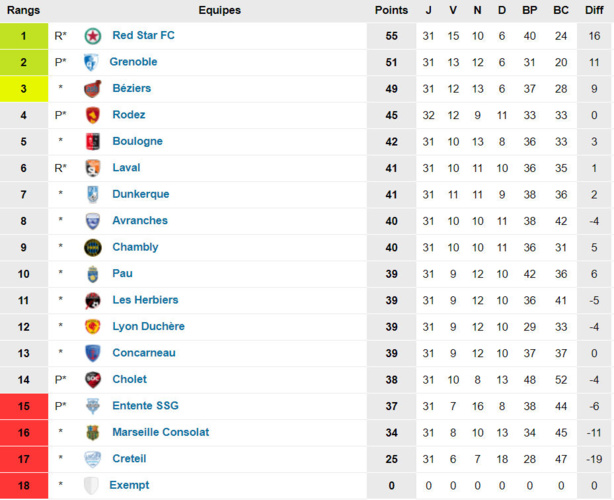Open the Entente SSG team link

[146, 406]
